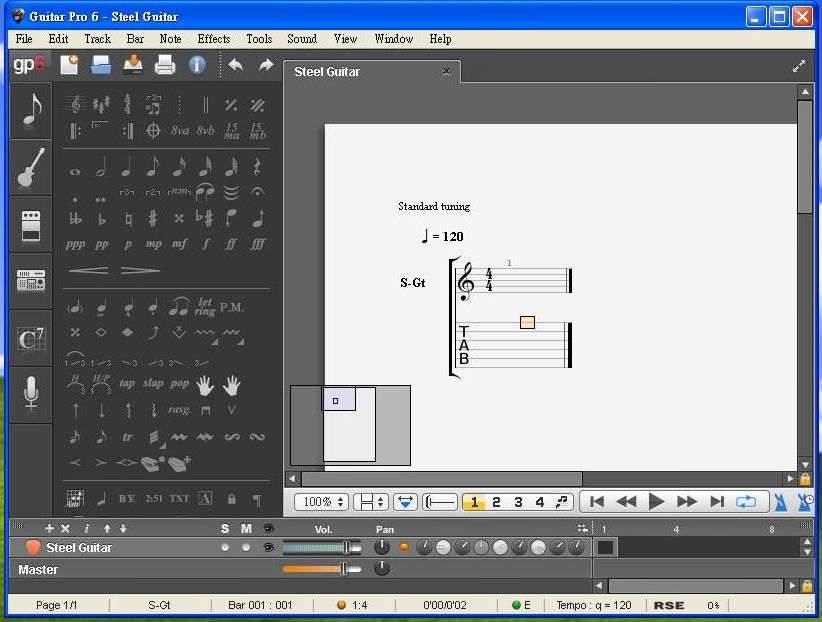Click rewind to previous bar
Image resolution: width=822 pixels, height=622 pixels.
(626, 502)
